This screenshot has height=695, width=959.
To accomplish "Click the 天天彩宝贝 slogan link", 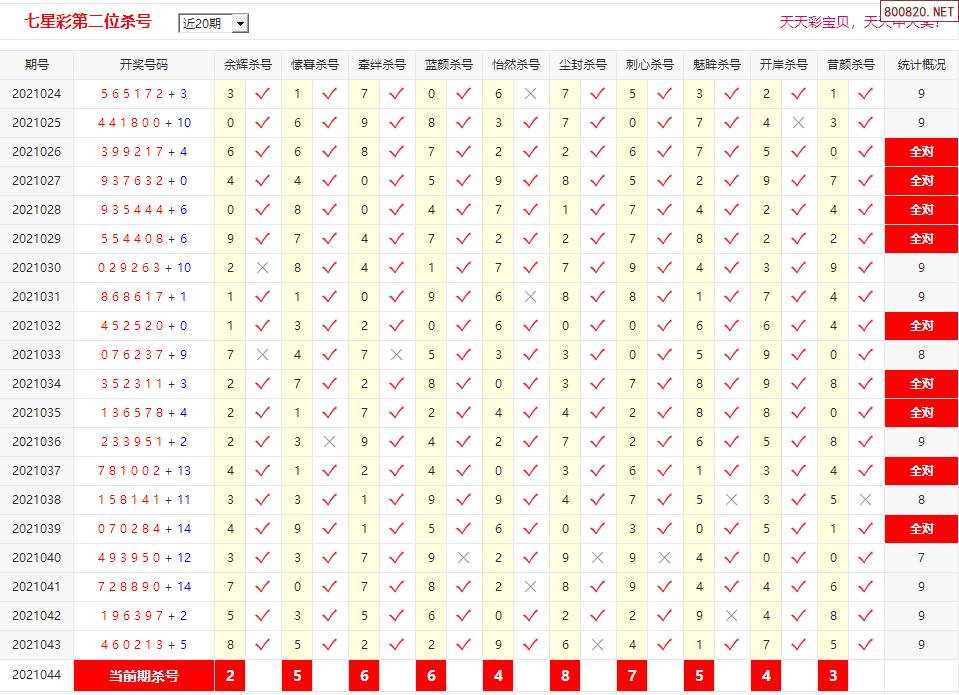I will 859,22.
